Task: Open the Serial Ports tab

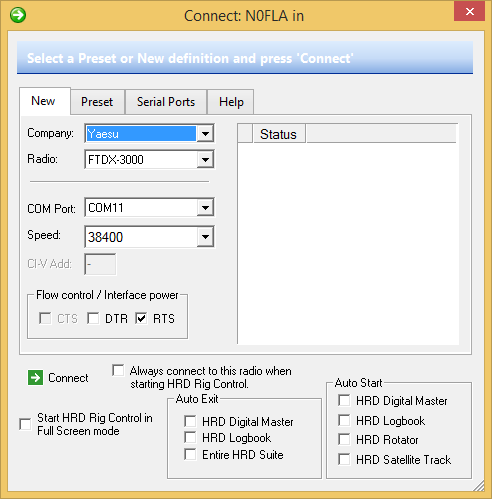Action: click(166, 102)
